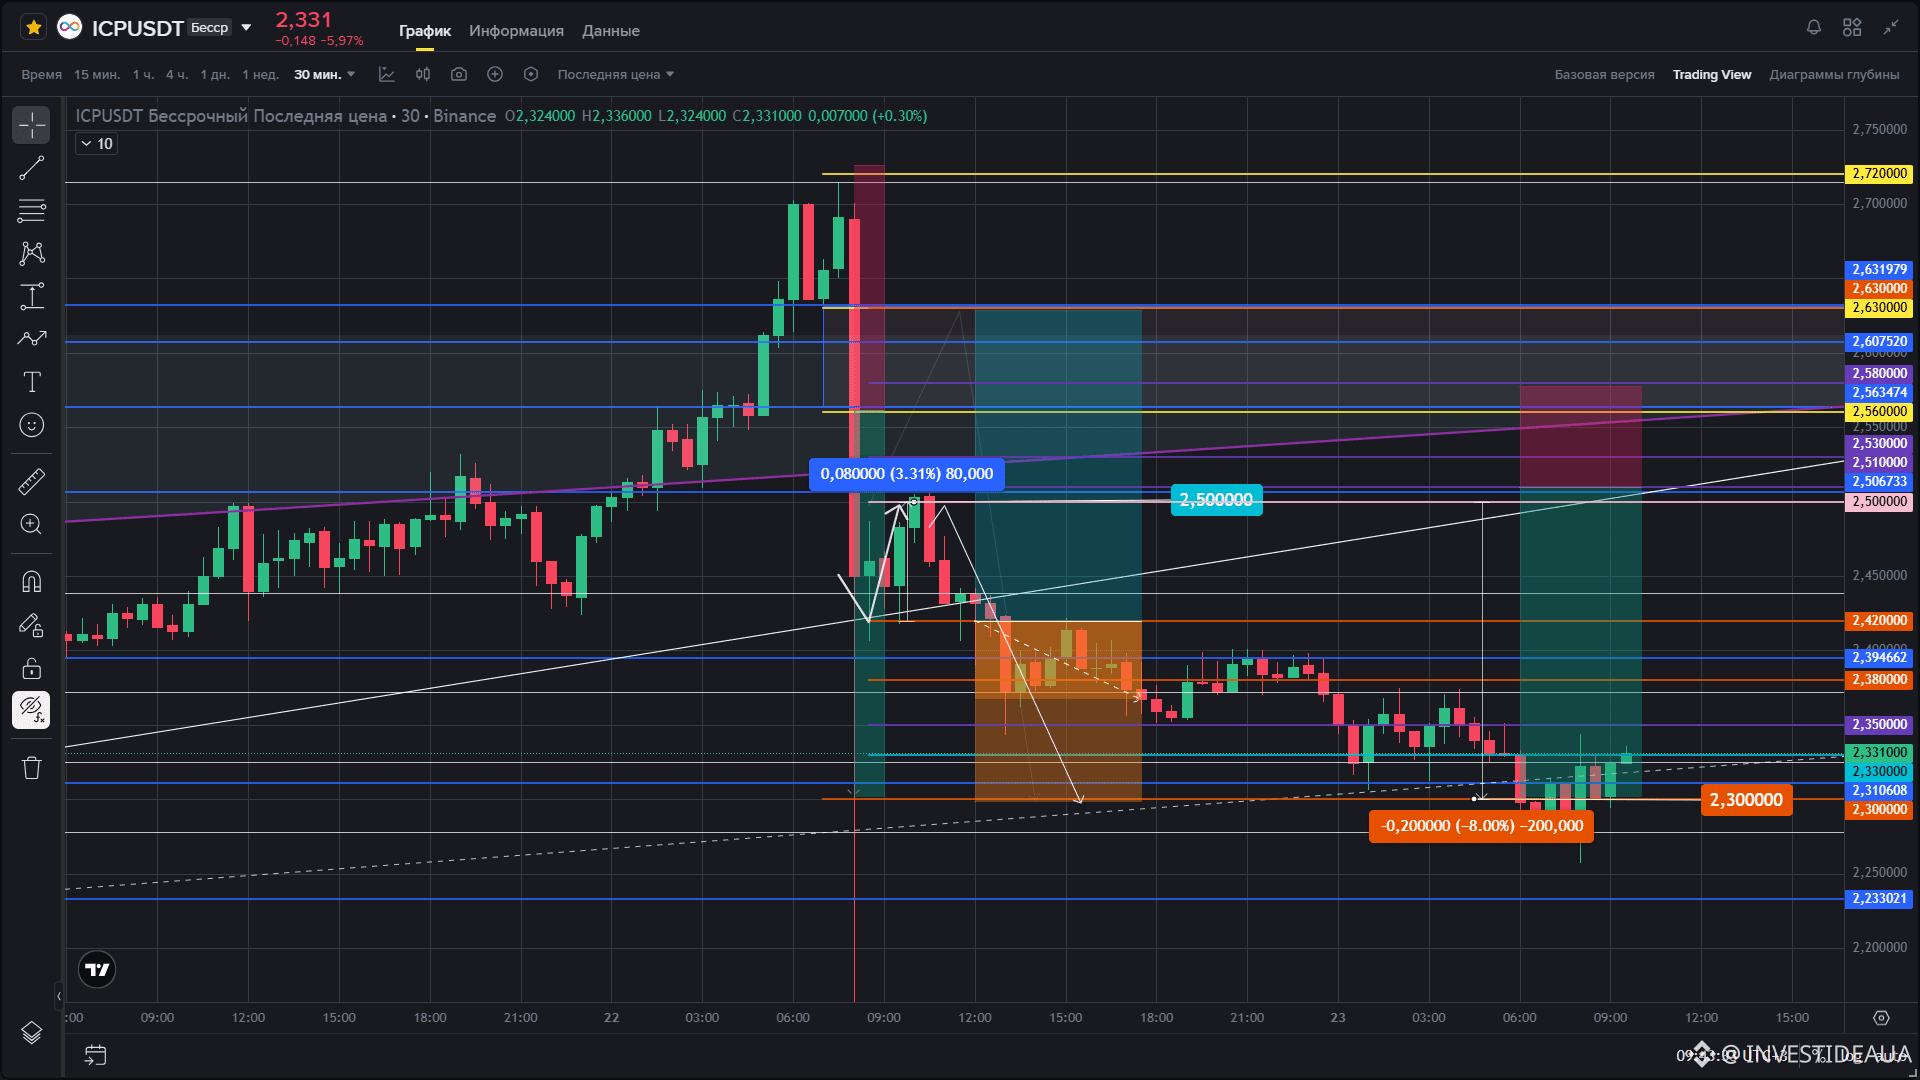Open the ICPUSDT symbol selector dropdown arrow
The image size is (1920, 1080).
[246, 28]
